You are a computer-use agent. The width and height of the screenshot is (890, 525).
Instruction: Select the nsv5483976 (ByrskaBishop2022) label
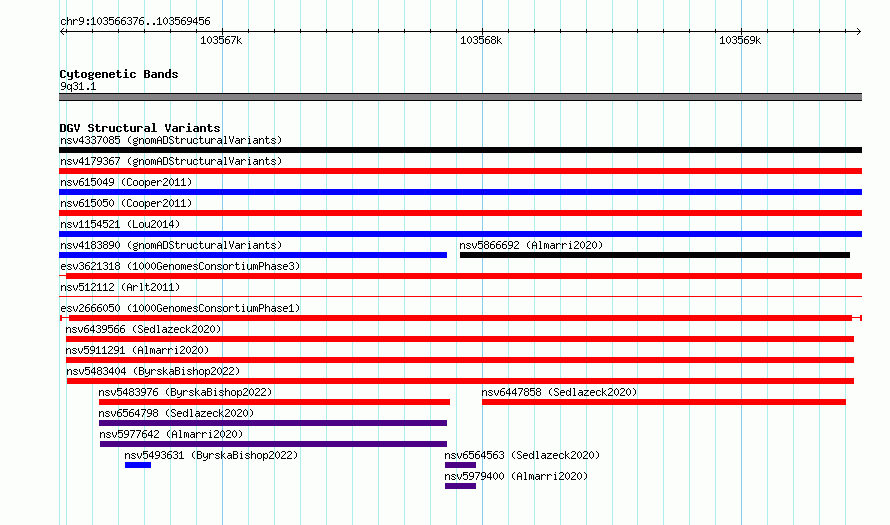point(185,392)
